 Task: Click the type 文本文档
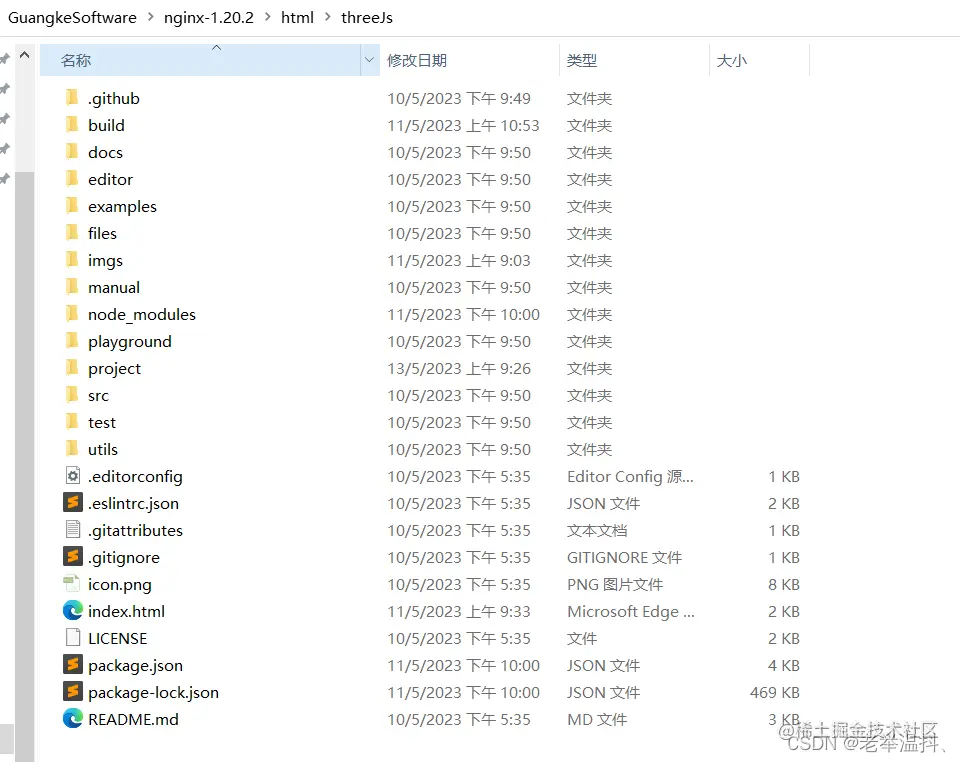(597, 531)
